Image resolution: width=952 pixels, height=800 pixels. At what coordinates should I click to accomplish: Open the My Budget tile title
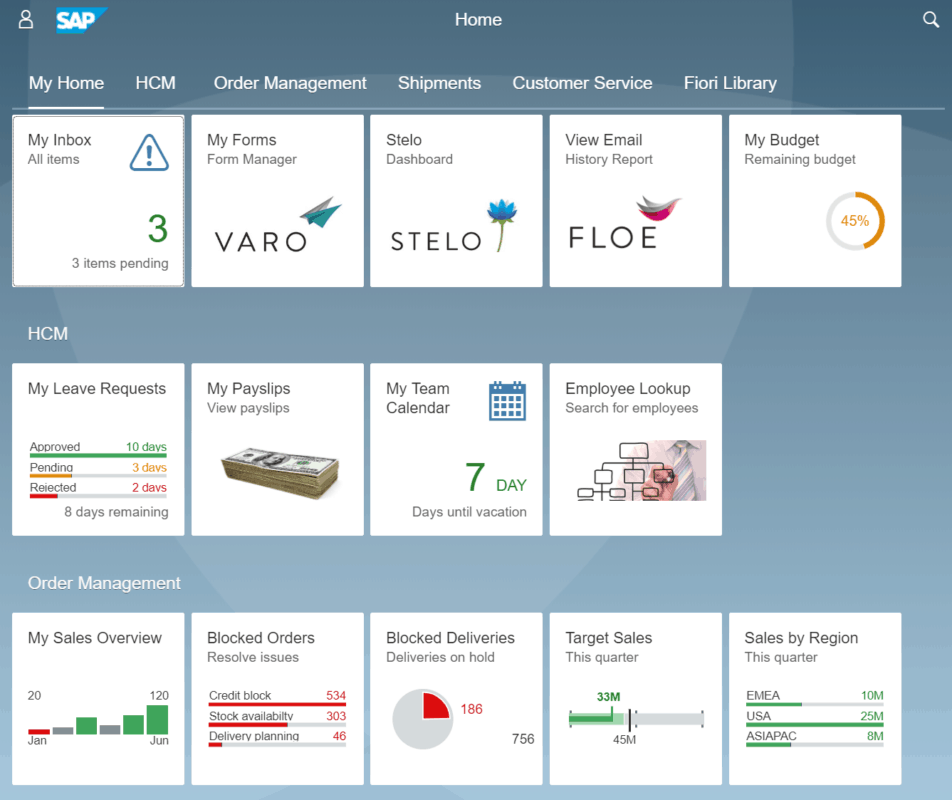tap(781, 140)
